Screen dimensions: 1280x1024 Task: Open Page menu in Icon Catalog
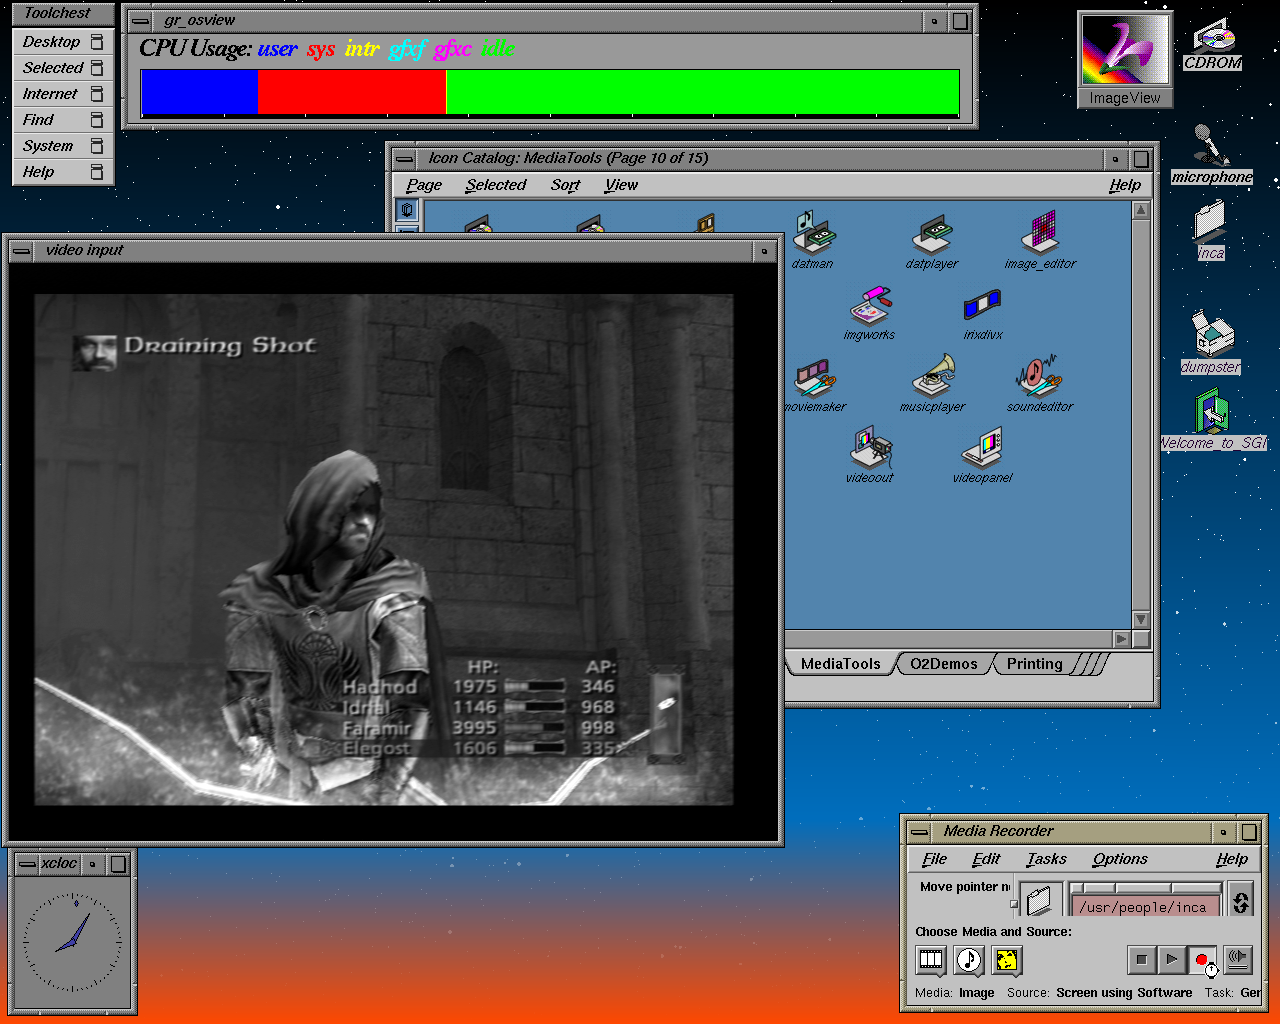point(424,185)
